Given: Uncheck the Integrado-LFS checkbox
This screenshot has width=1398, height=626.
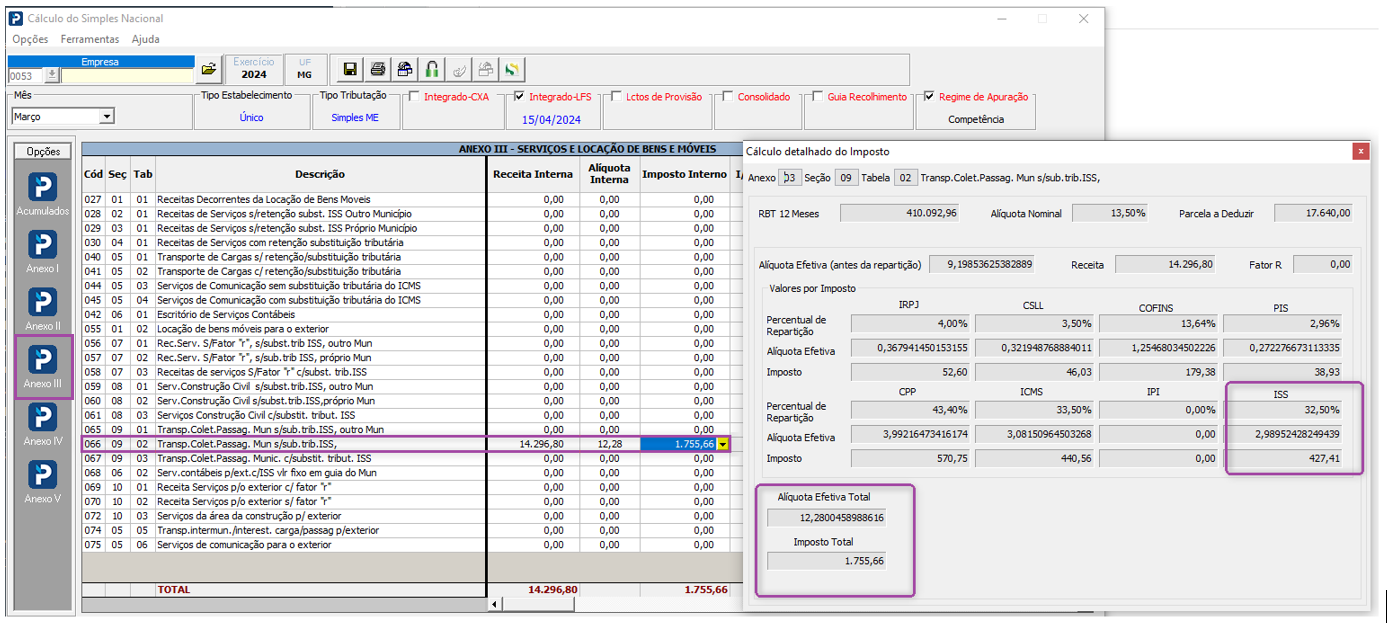Looking at the screenshot, I should (518, 97).
